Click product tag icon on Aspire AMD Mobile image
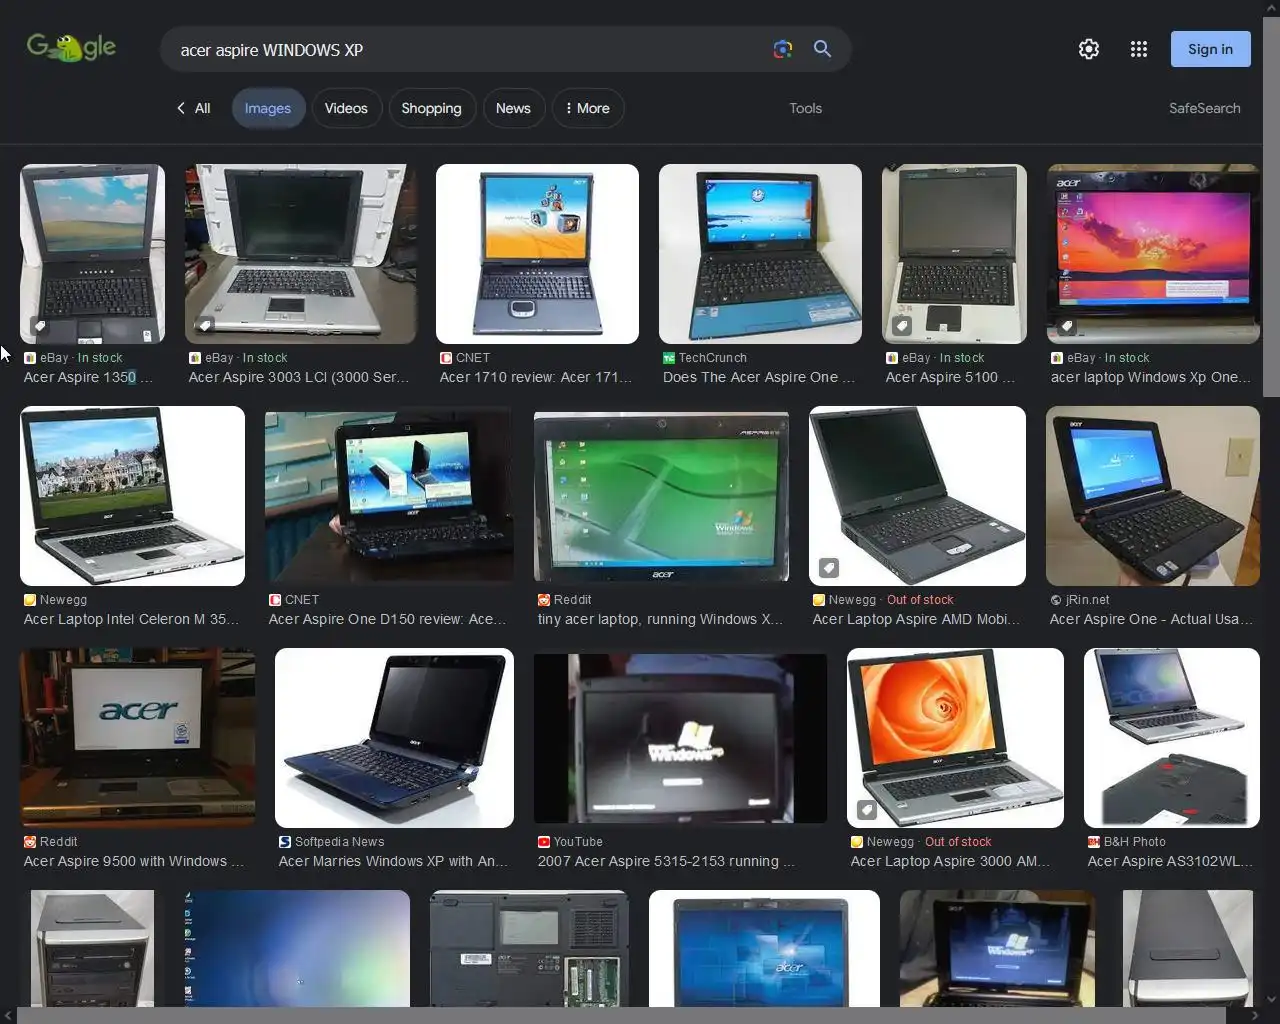This screenshot has width=1280, height=1024. pos(828,568)
